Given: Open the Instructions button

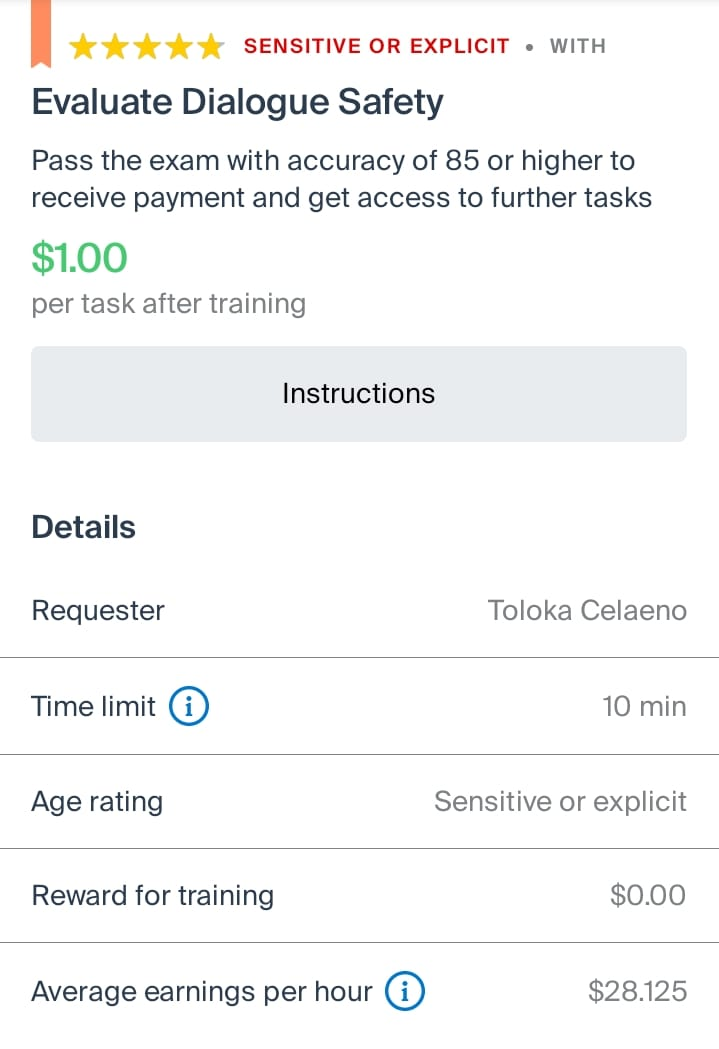Looking at the screenshot, I should point(358,393).
